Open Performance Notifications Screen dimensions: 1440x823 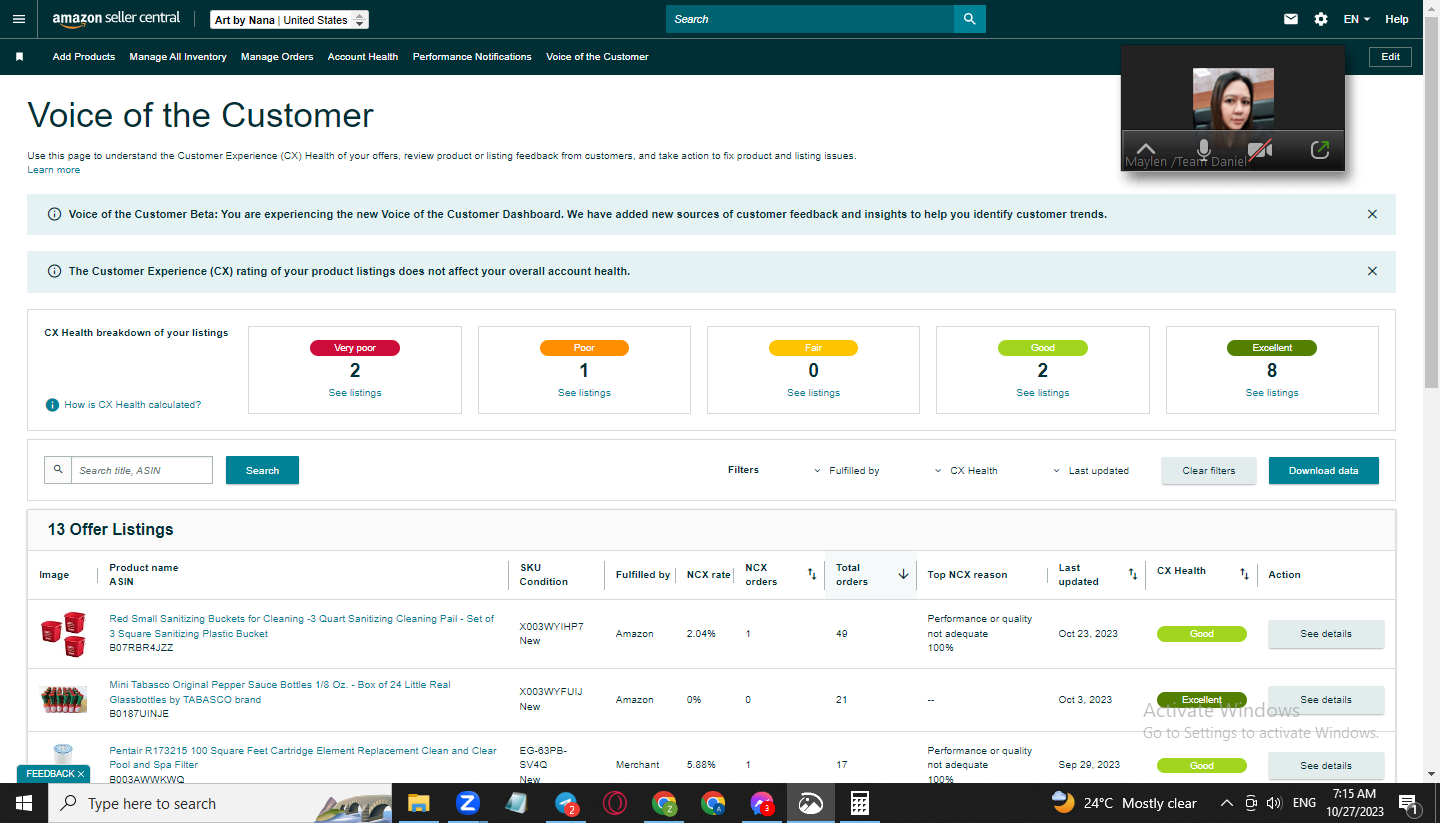coord(472,57)
